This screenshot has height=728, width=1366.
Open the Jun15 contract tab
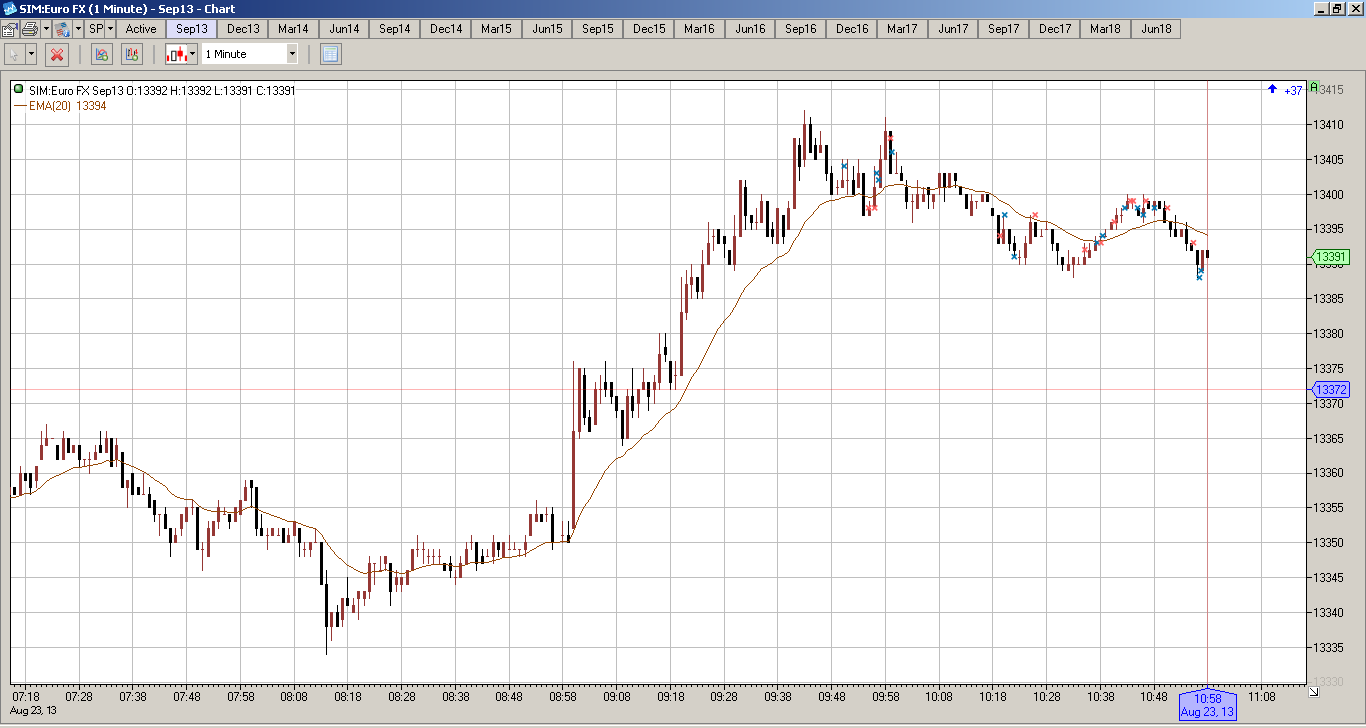(547, 29)
